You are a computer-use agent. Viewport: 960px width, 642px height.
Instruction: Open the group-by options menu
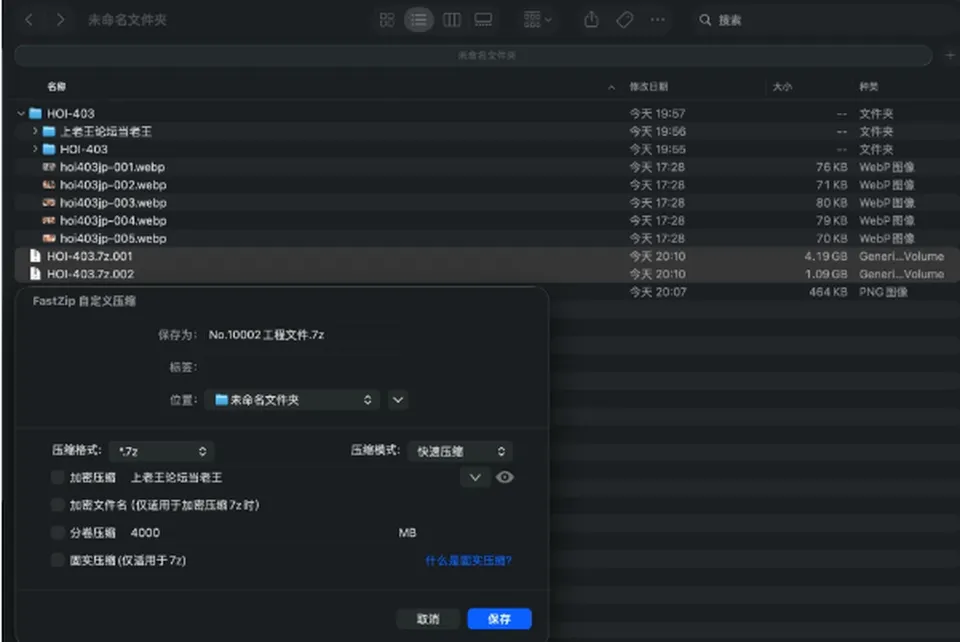538,20
